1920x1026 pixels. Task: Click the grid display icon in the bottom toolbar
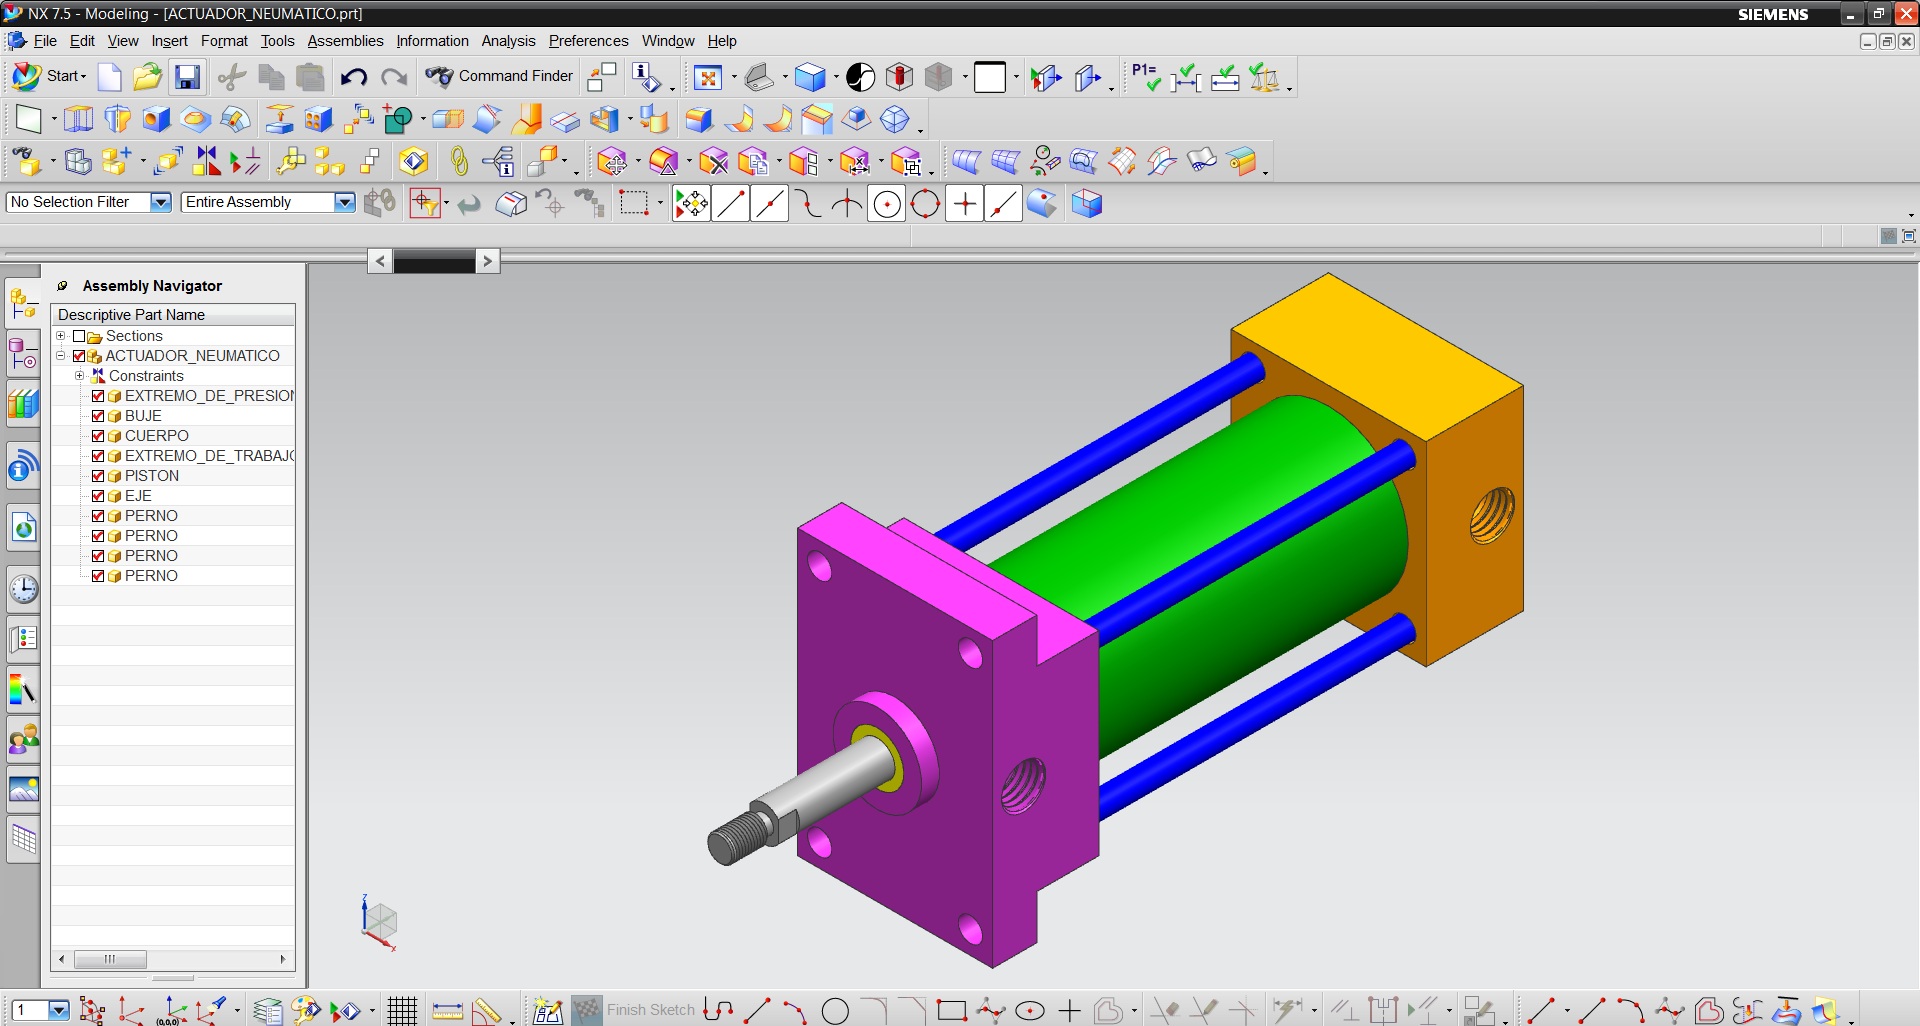point(402,1011)
